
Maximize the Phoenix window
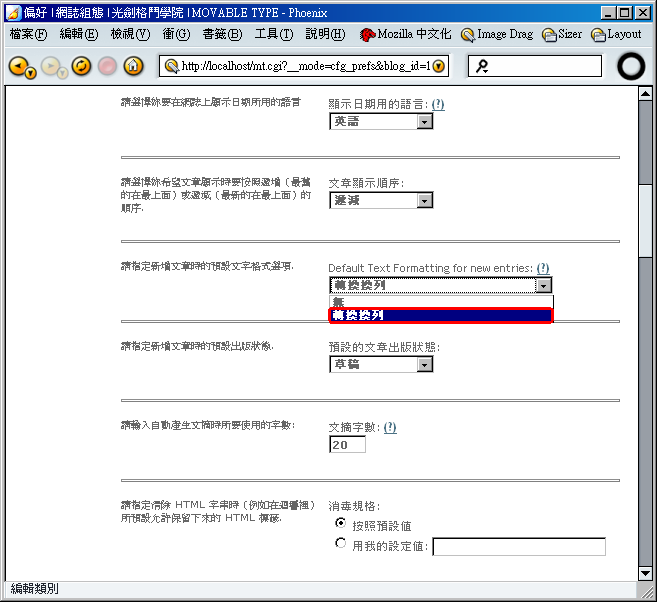624,13
